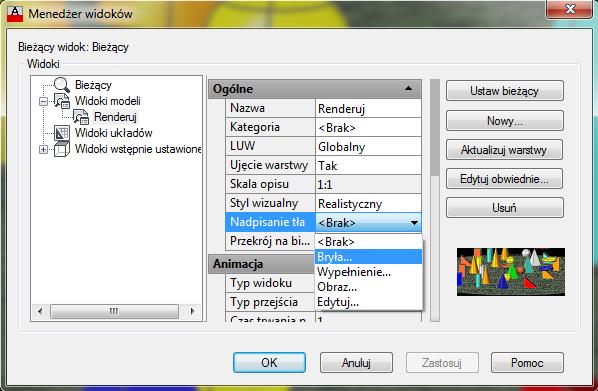Cancel with the Anuluj button

[356, 362]
